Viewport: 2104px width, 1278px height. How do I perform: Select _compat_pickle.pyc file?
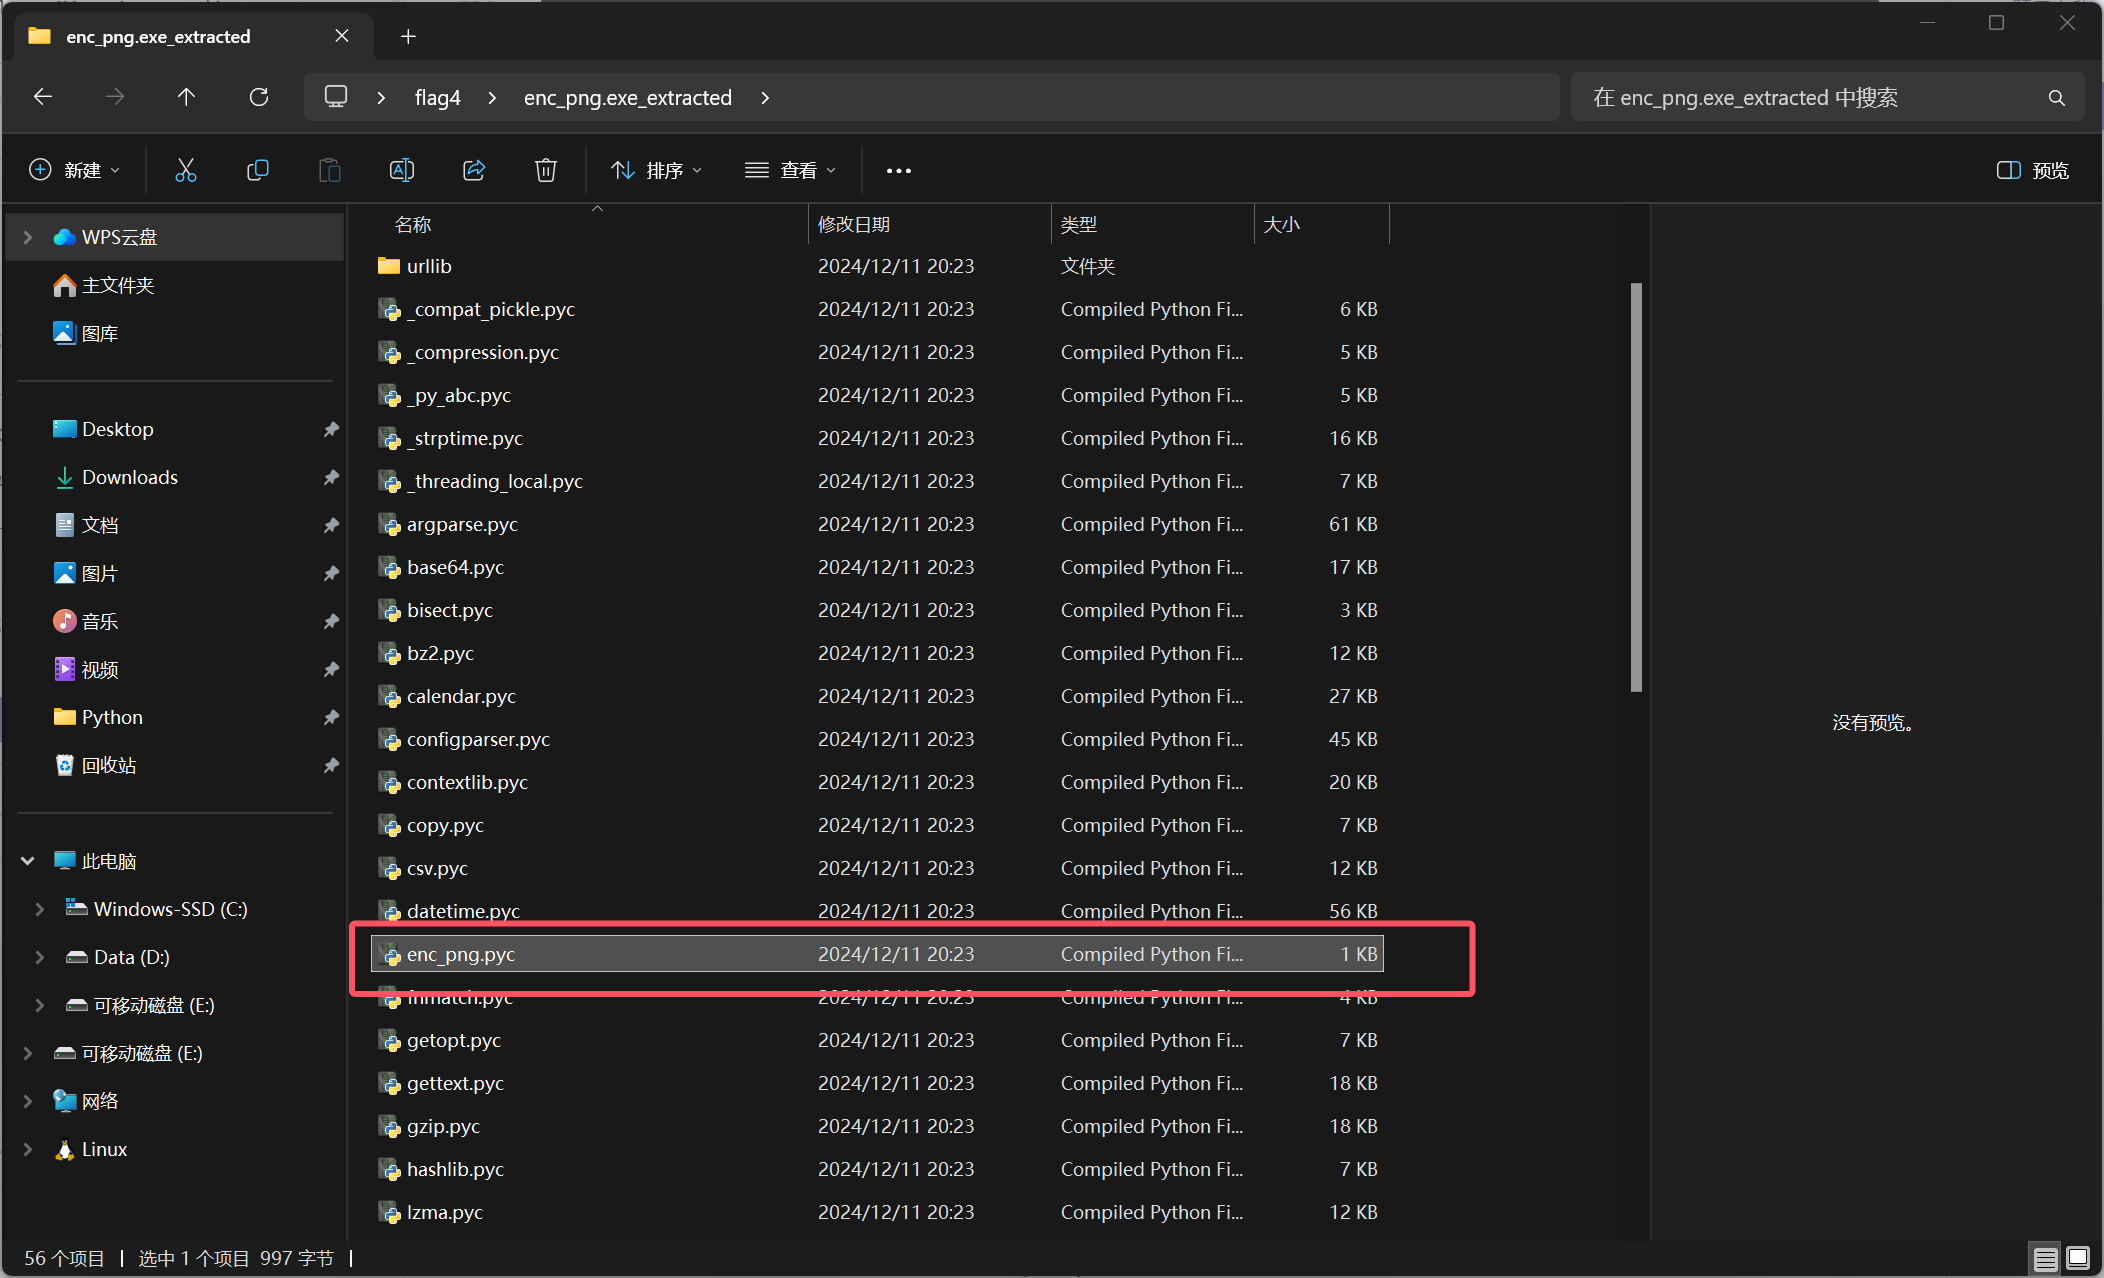(878, 309)
